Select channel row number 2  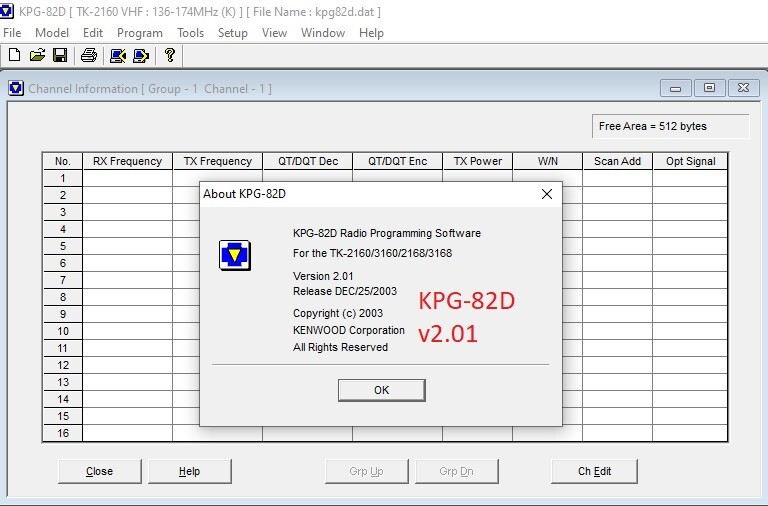tap(63, 195)
